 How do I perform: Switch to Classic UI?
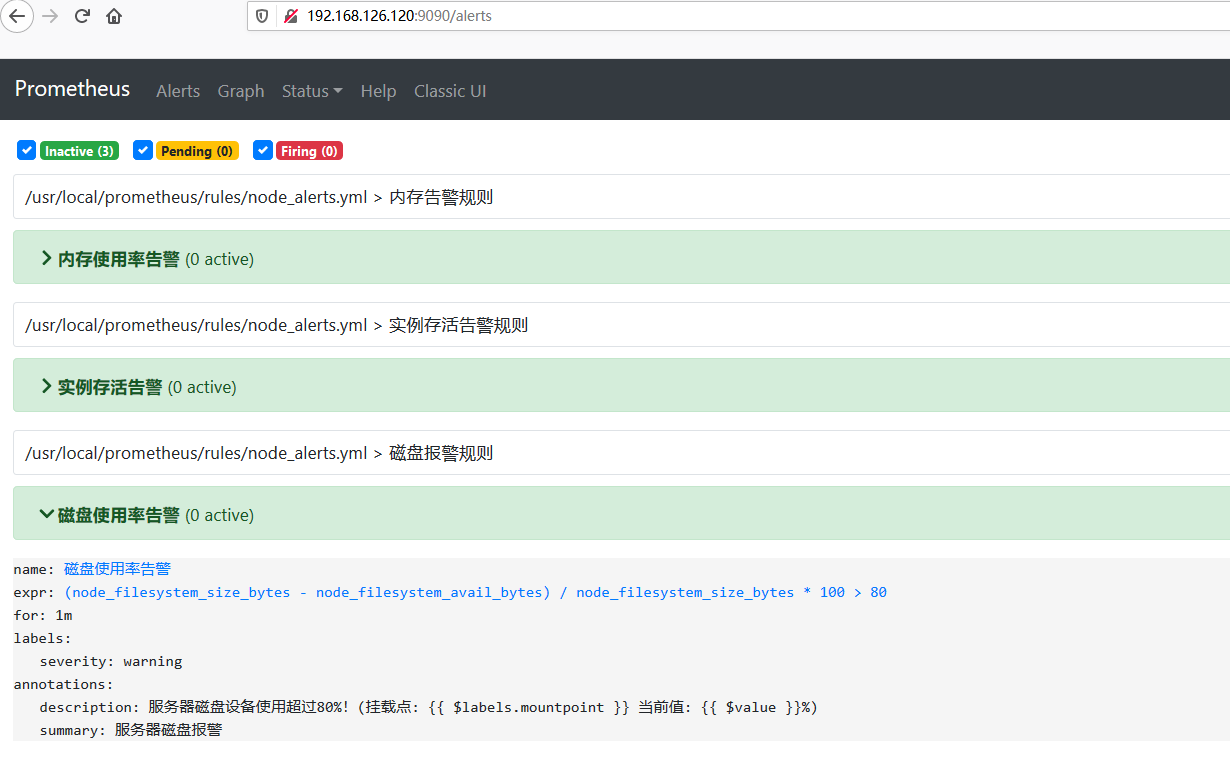(x=450, y=91)
